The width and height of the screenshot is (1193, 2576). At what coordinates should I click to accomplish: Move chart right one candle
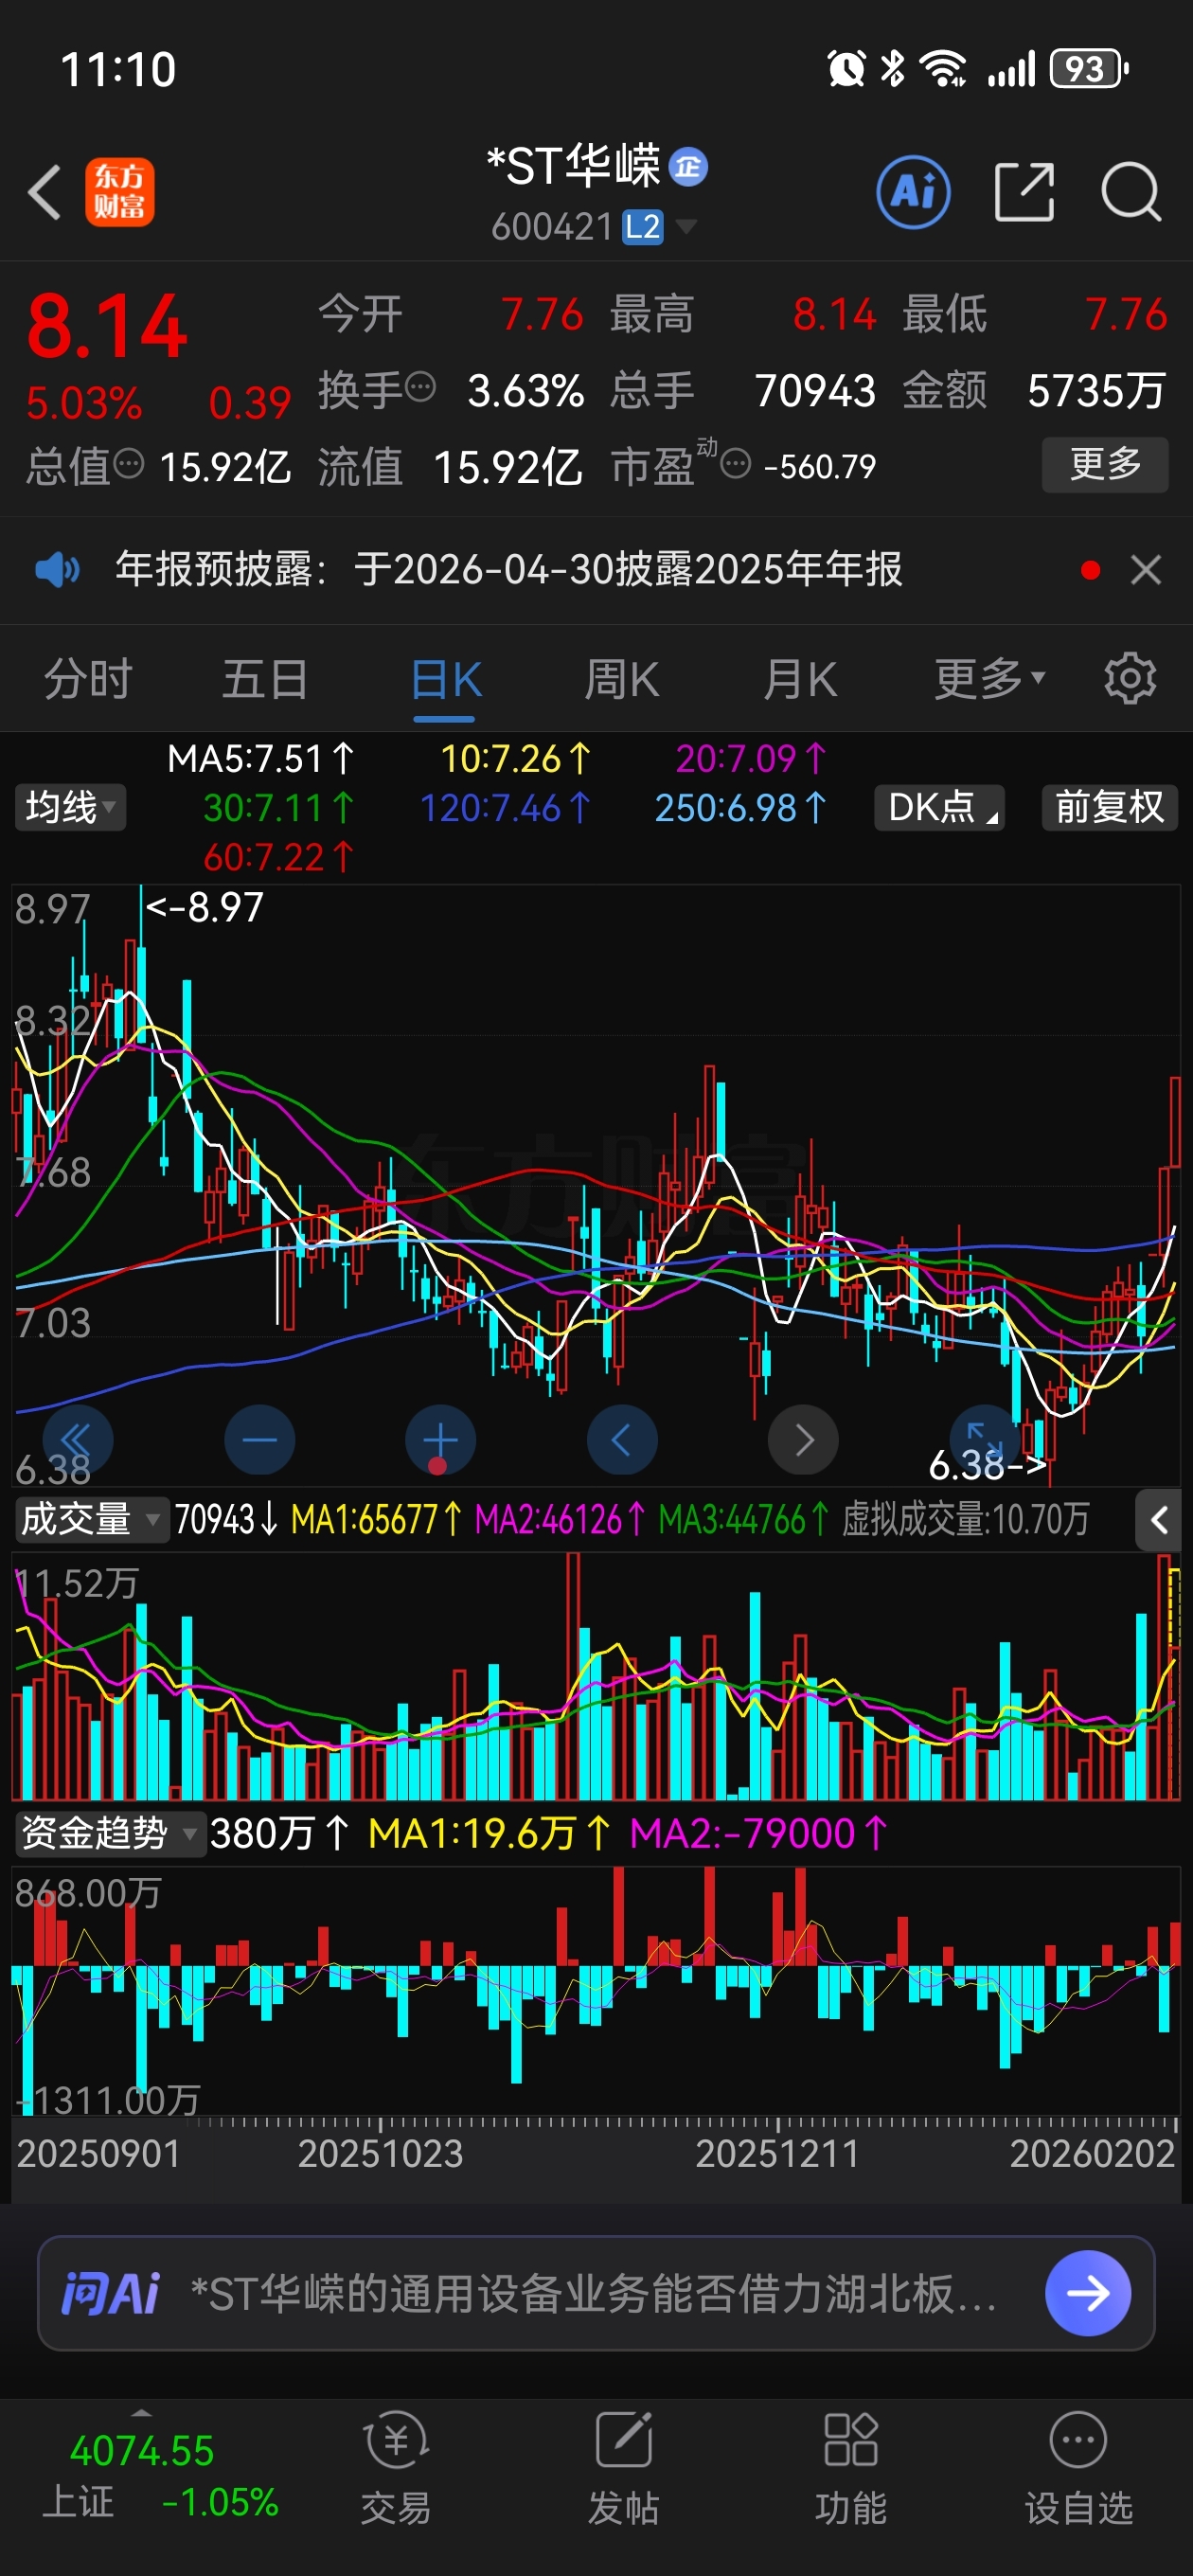(803, 1440)
